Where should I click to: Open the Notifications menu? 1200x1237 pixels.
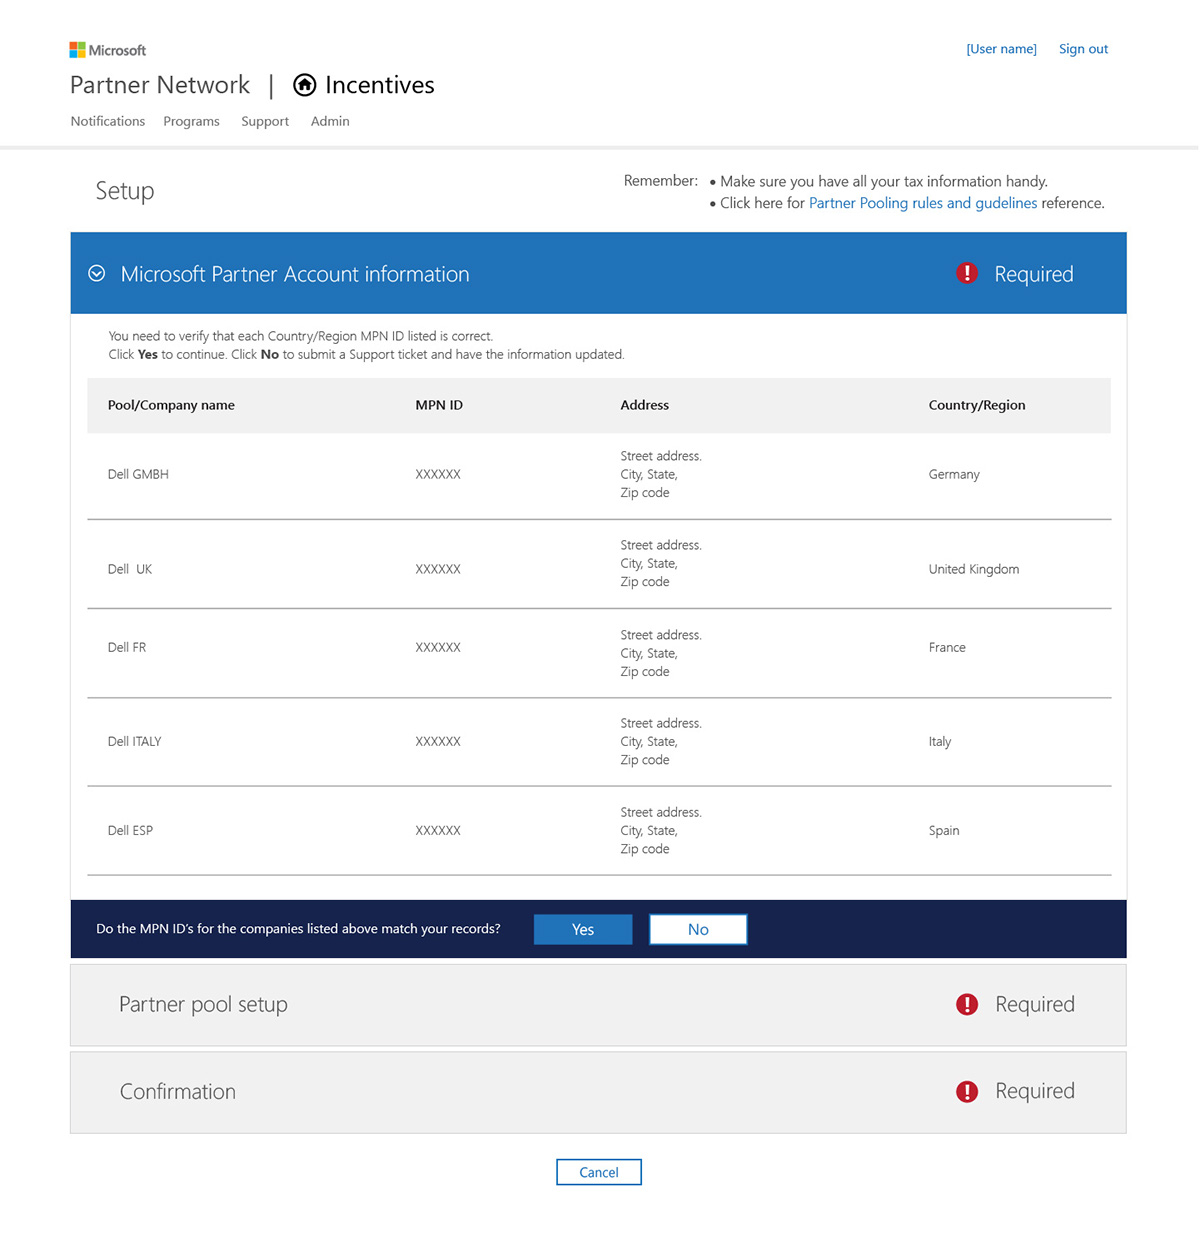pos(108,121)
